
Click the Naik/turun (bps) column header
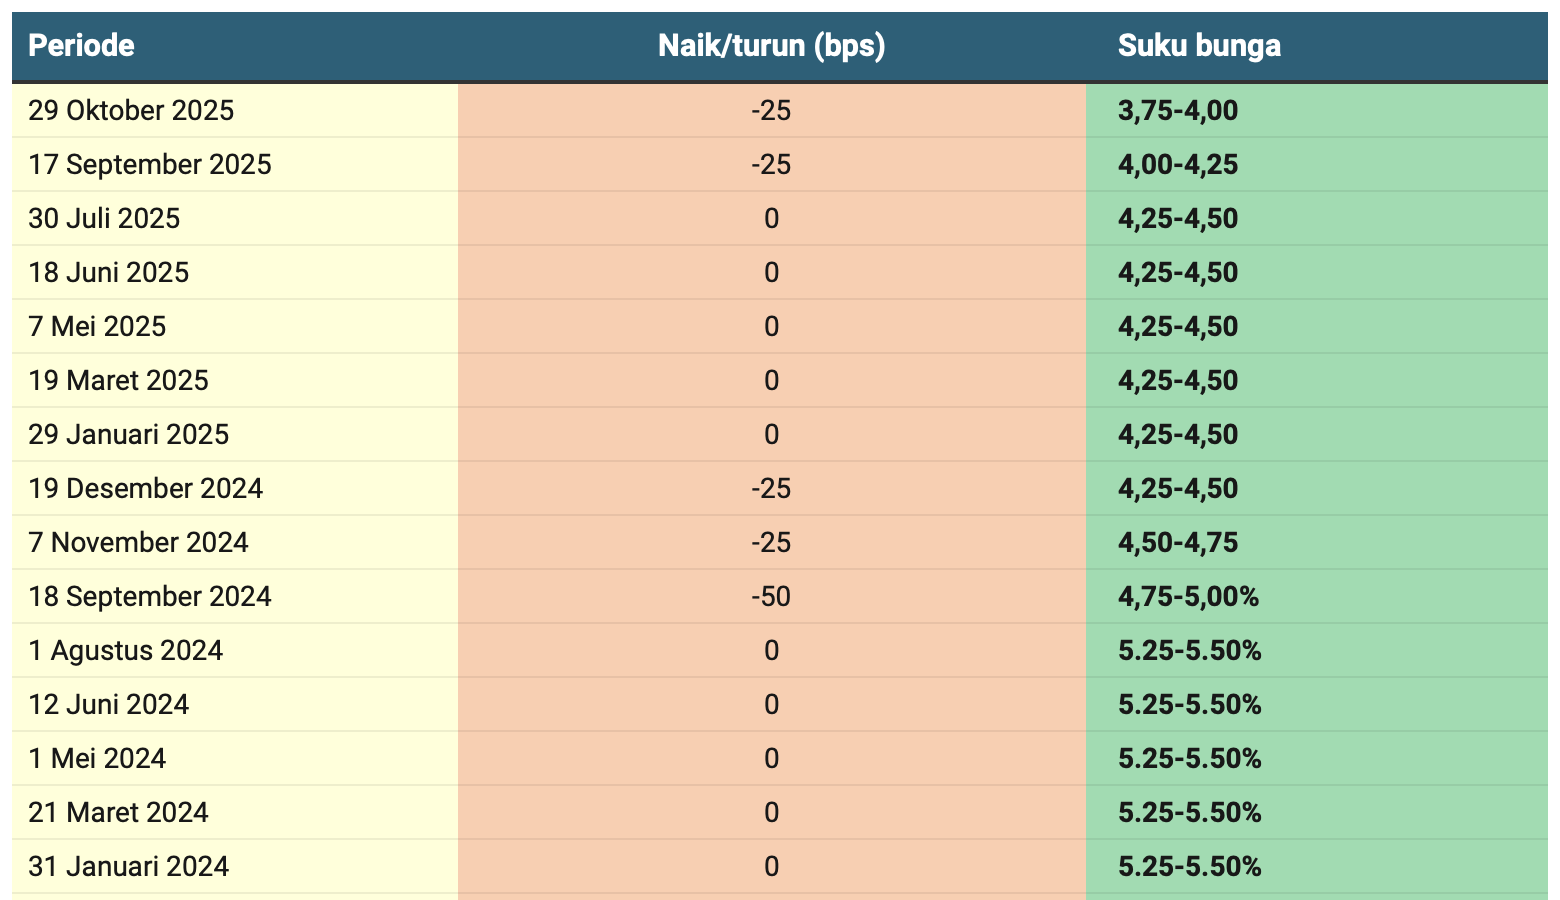click(x=771, y=46)
